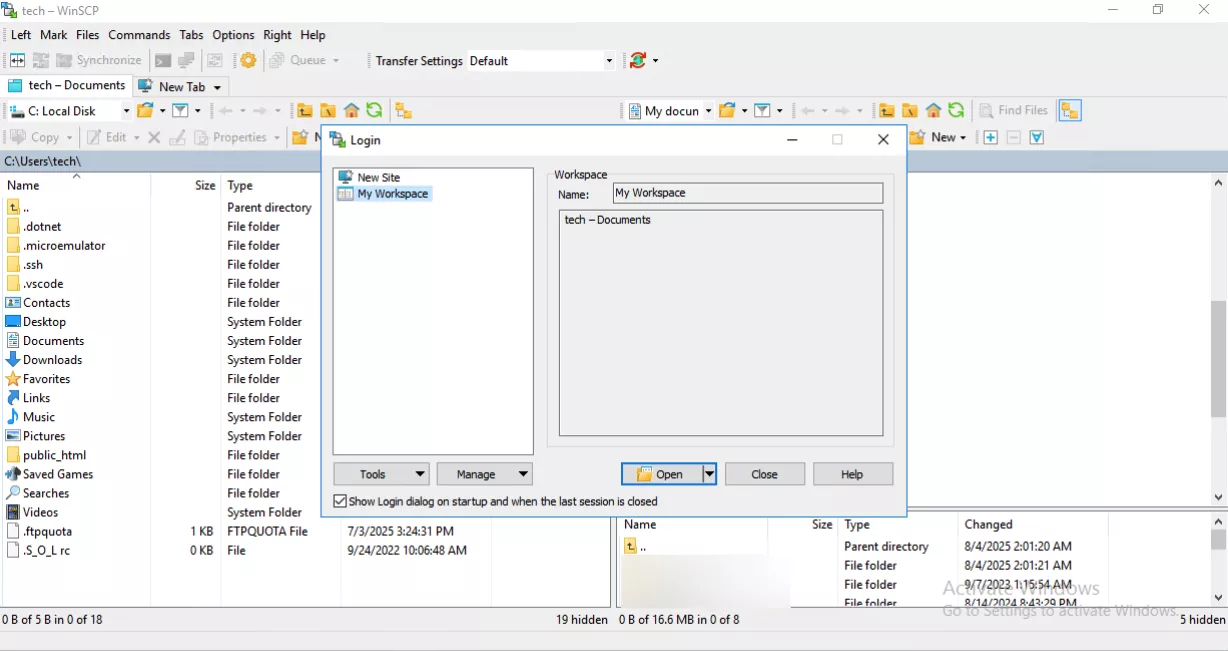Image resolution: width=1228 pixels, height=651 pixels.
Task: Click the remote panel's home directory icon
Action: (933, 110)
